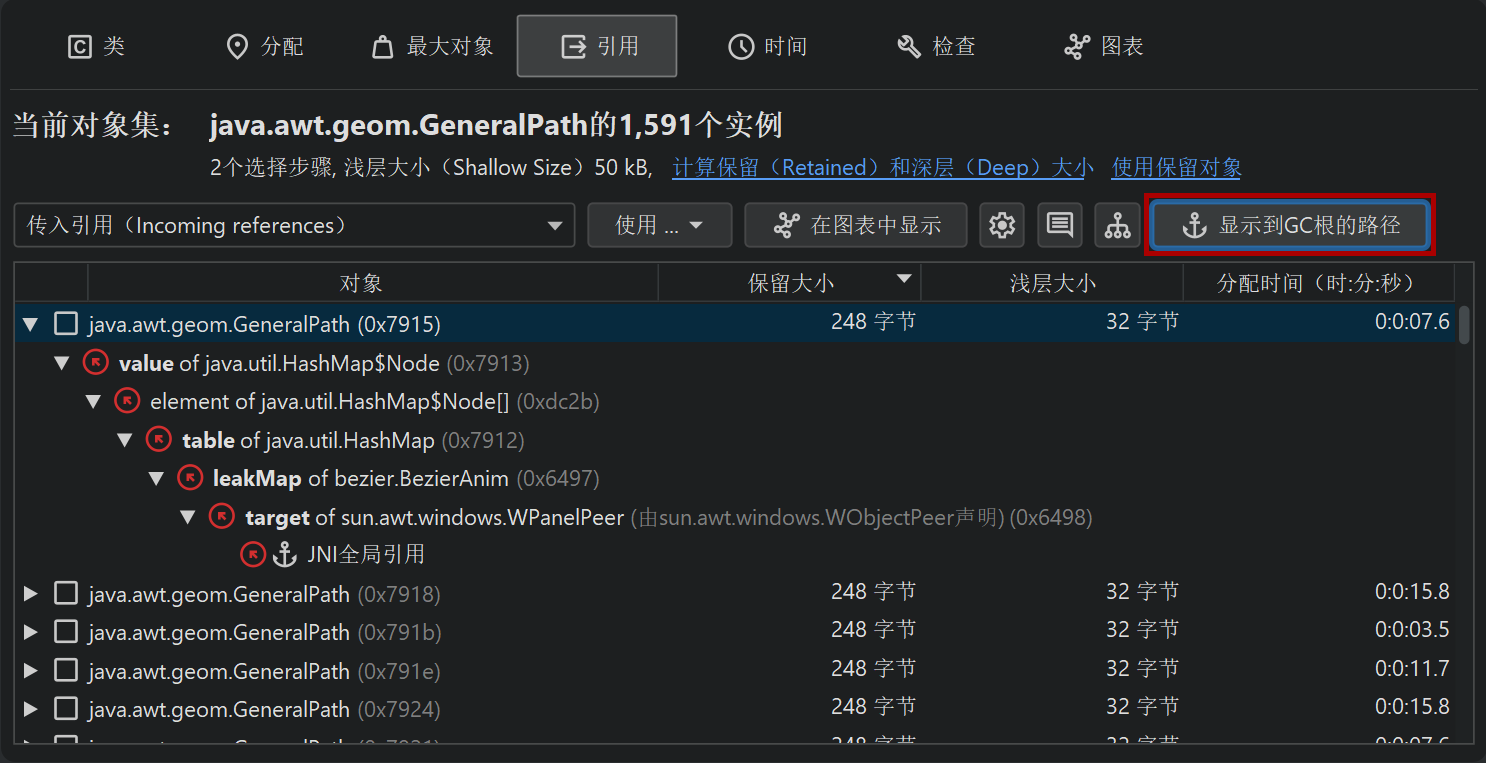Click reference icon beside element of HashMap$Node[]
Image resolution: width=1486 pixels, height=763 pixels.
coord(127,401)
